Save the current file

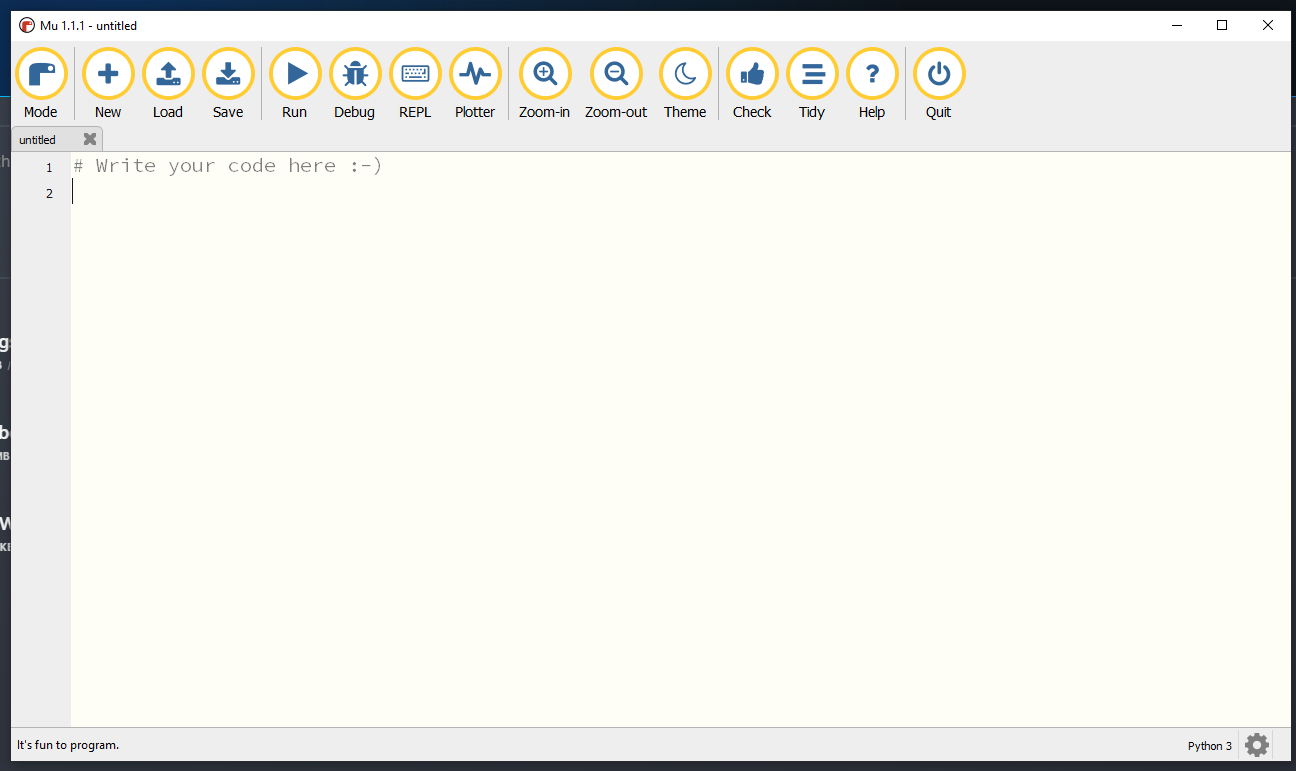click(227, 73)
